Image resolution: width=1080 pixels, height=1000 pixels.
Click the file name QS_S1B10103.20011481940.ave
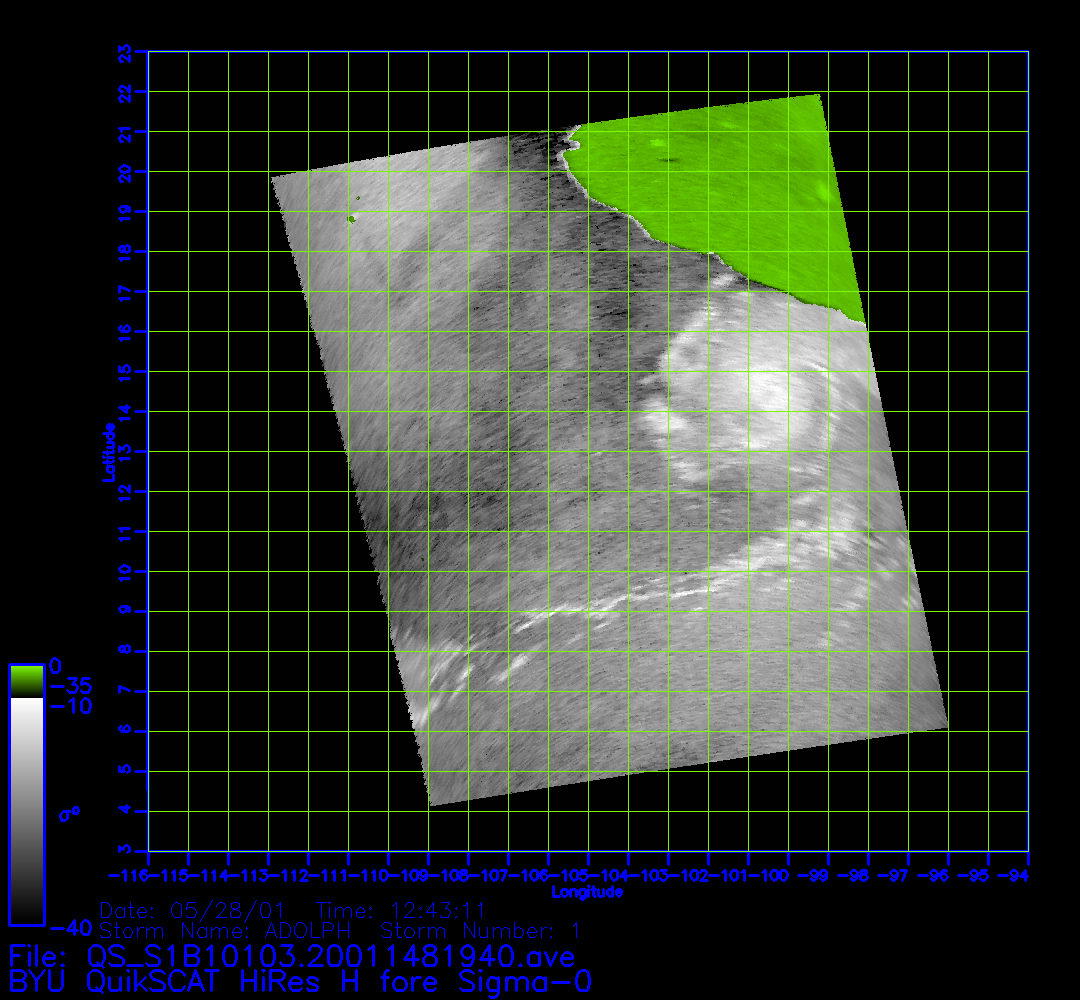pyautogui.click(x=330, y=956)
